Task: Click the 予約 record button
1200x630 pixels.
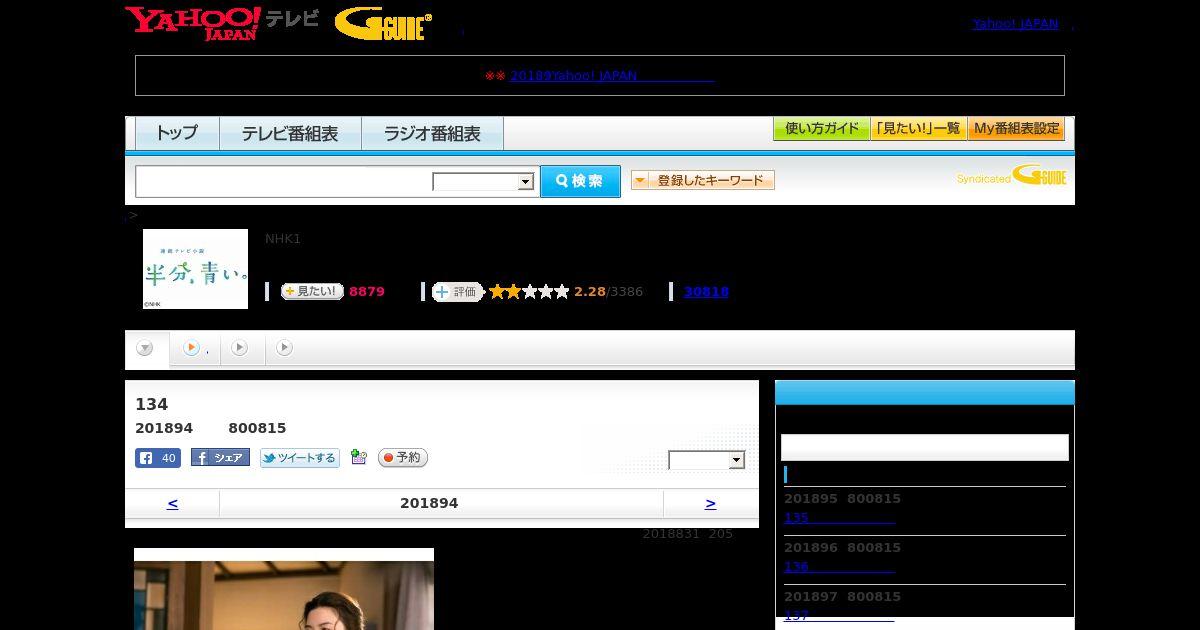Action: click(x=402, y=457)
